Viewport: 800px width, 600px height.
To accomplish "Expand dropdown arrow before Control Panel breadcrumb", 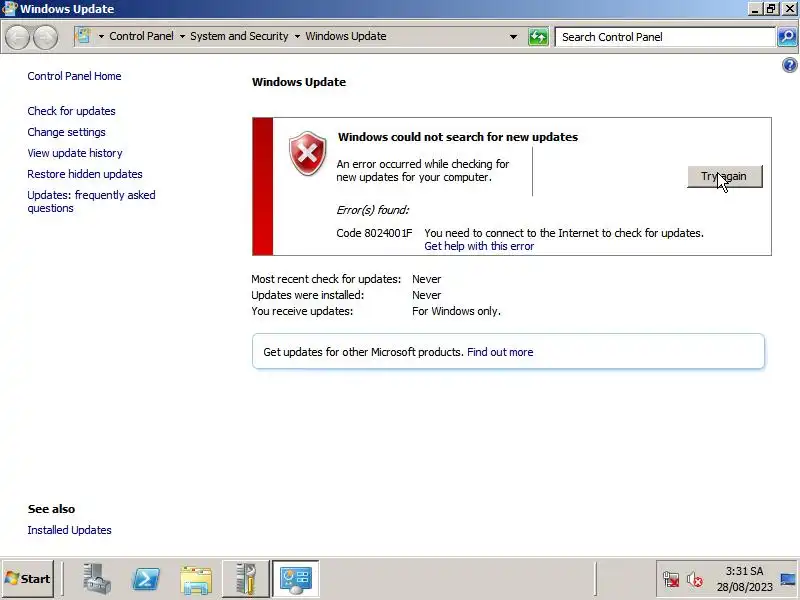I will point(101,37).
